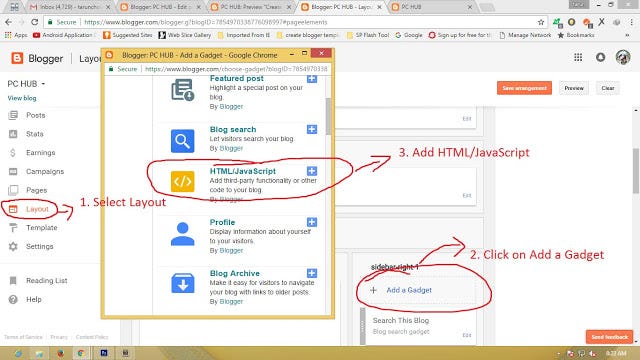Open the Google bookmark
Screen dimensions: 640x360
pos(409,35)
